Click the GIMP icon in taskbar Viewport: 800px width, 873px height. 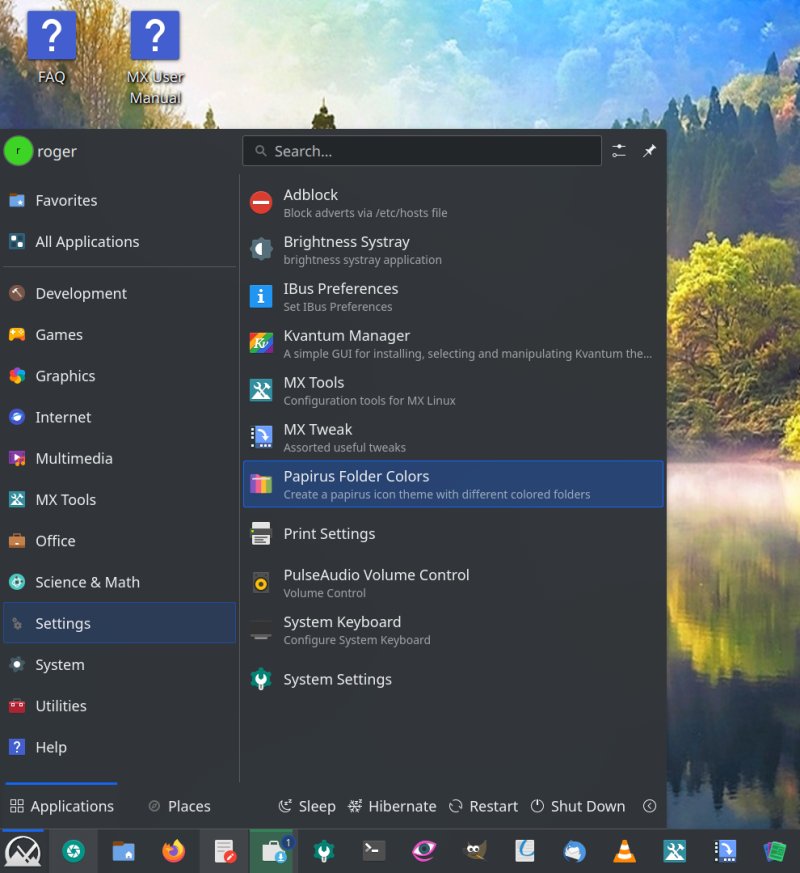(476, 851)
